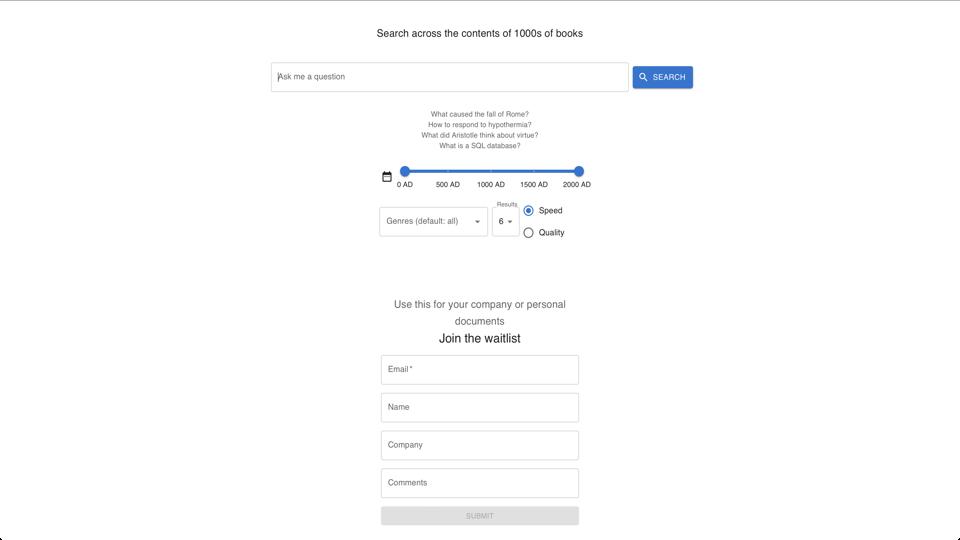
Task: Click into the Email field
Action: point(480,370)
